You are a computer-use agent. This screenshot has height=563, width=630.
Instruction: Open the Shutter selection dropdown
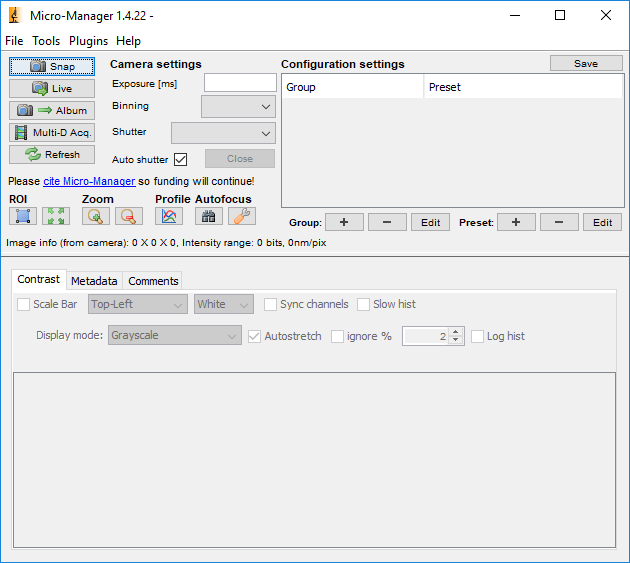pyautogui.click(x=223, y=133)
